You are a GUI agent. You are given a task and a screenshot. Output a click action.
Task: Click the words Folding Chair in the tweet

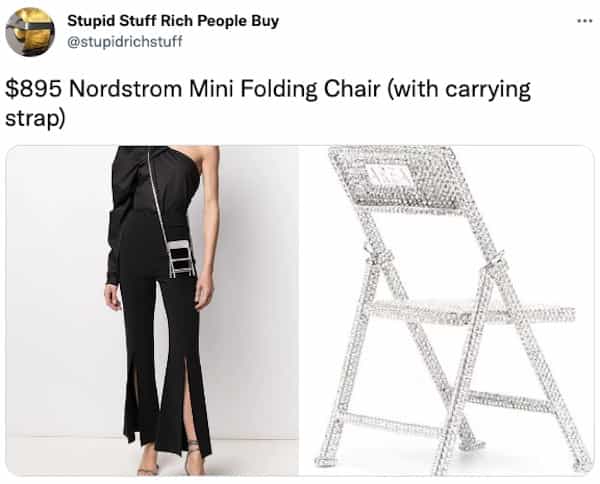coord(310,89)
